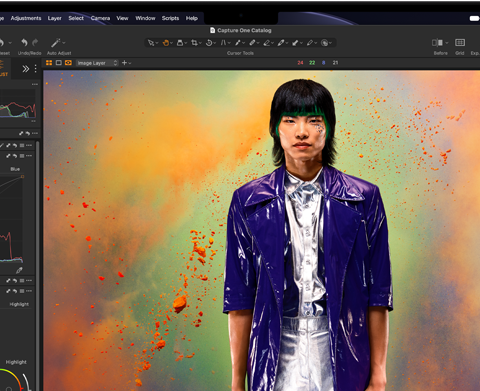Open the Eraser tool dropdown arrow

coord(272,43)
